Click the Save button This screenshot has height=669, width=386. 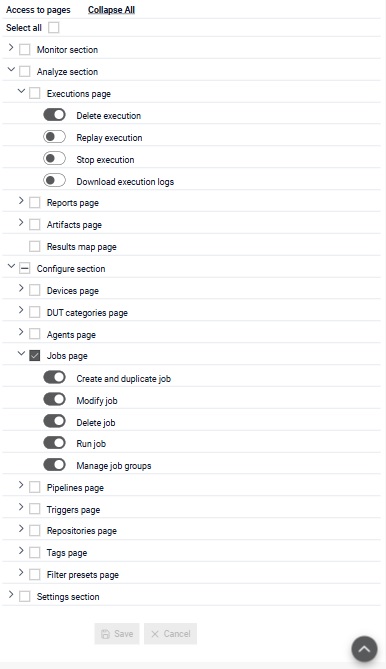pyautogui.click(x=117, y=634)
